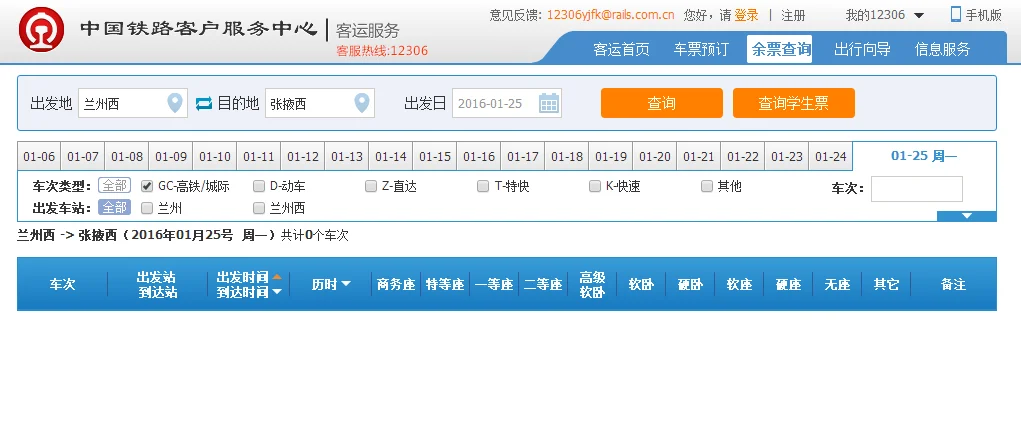This screenshot has width=1021, height=435.
Task: Click the orange 查询 search button
Action: click(x=662, y=103)
